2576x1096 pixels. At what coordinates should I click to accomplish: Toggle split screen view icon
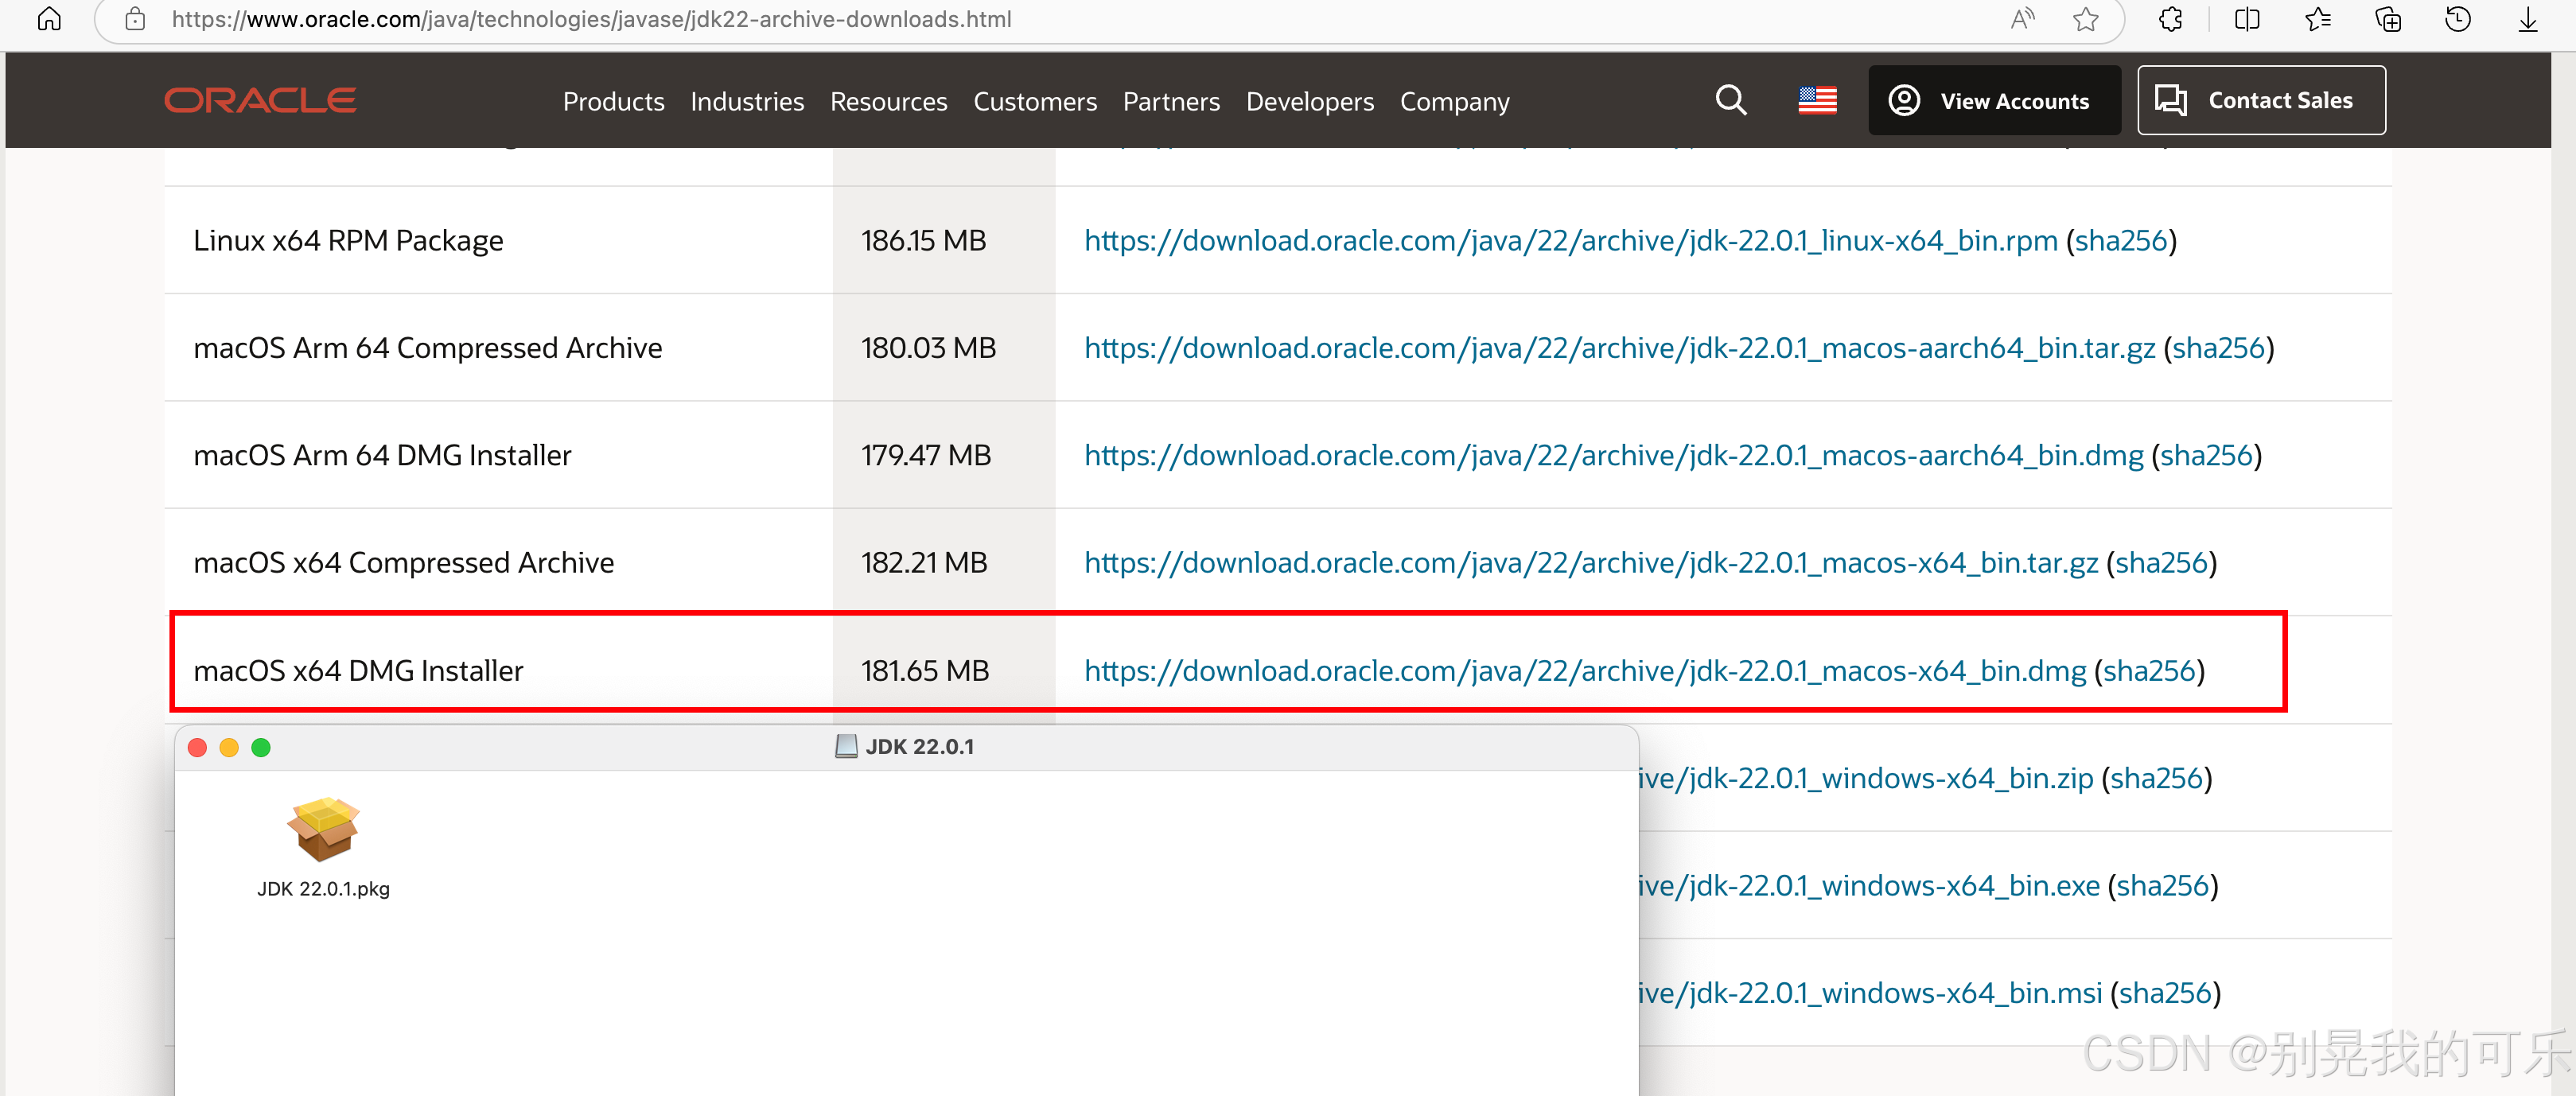(2247, 19)
